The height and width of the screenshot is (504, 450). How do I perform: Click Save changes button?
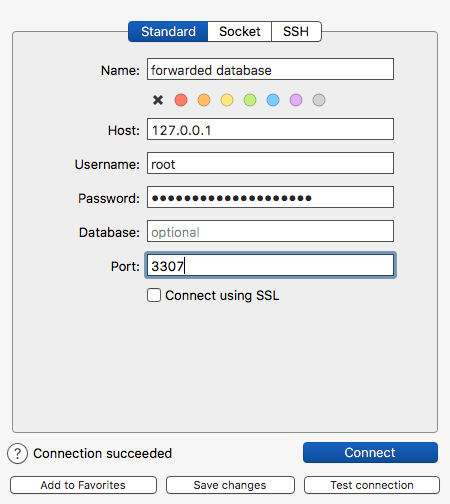coord(230,485)
